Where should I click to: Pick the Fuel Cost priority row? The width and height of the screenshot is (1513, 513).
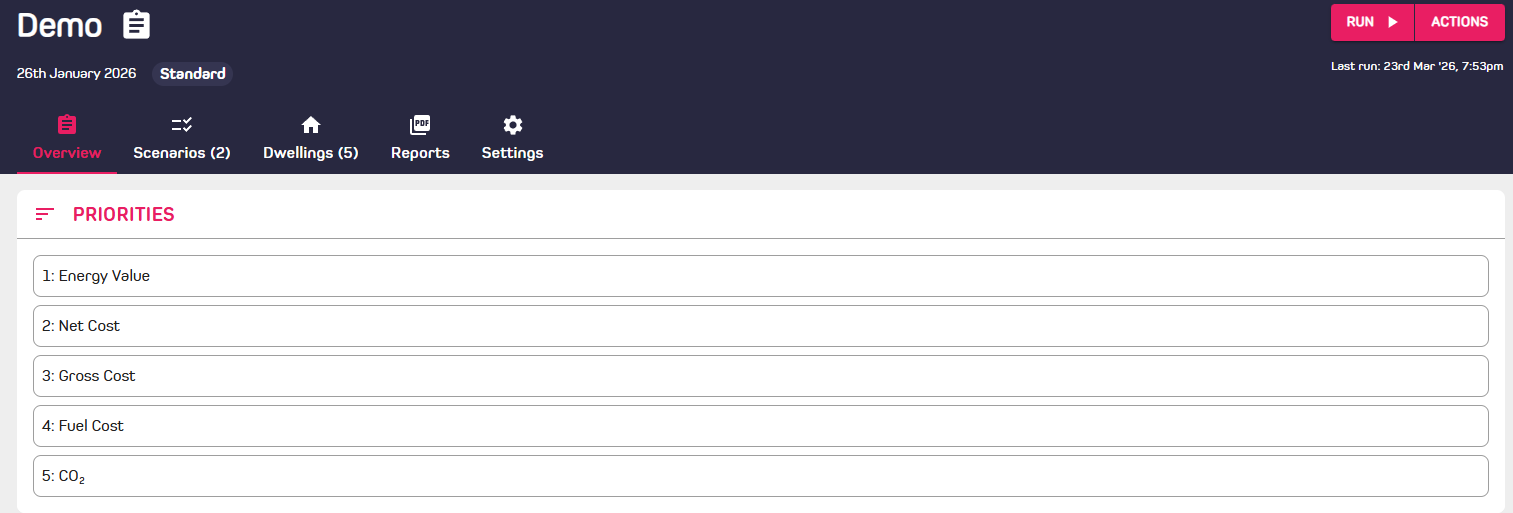(x=760, y=426)
